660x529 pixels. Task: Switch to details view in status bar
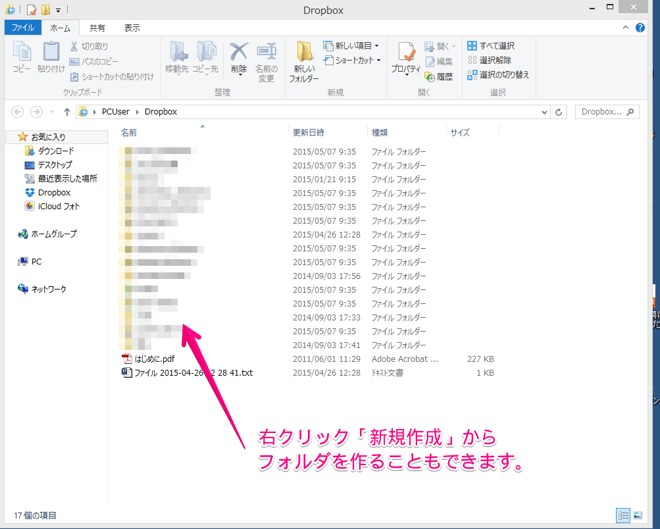pyautogui.click(x=623, y=516)
